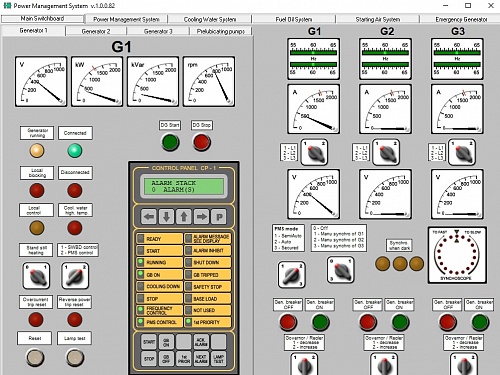
Task: Turn the SWBD/PMS control selector switch
Action: 75,276
